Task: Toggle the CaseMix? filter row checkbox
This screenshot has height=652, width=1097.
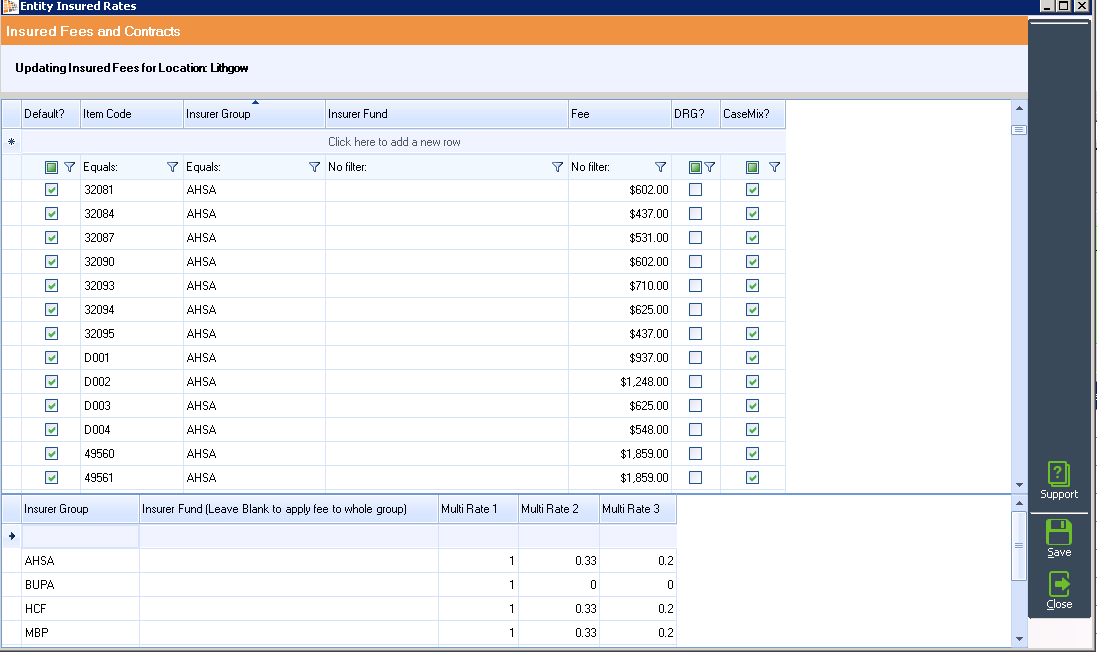Action: tap(752, 167)
